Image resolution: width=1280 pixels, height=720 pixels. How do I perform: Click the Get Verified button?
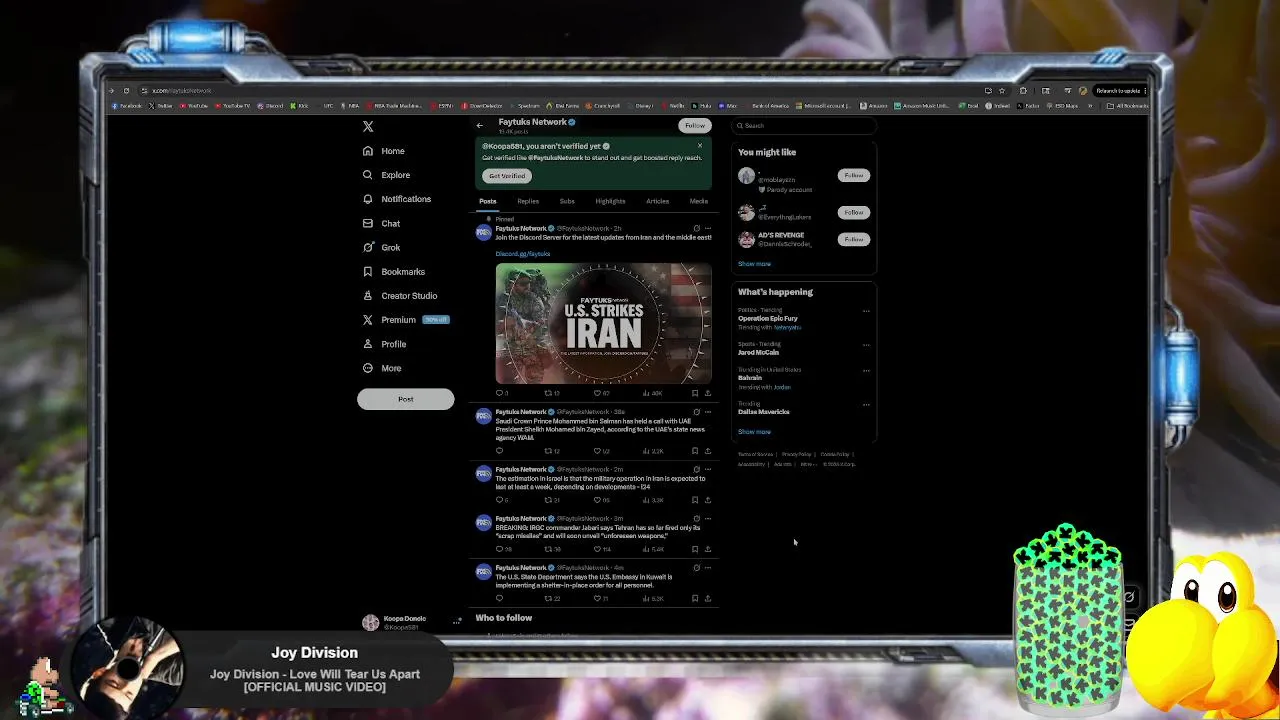(507, 176)
